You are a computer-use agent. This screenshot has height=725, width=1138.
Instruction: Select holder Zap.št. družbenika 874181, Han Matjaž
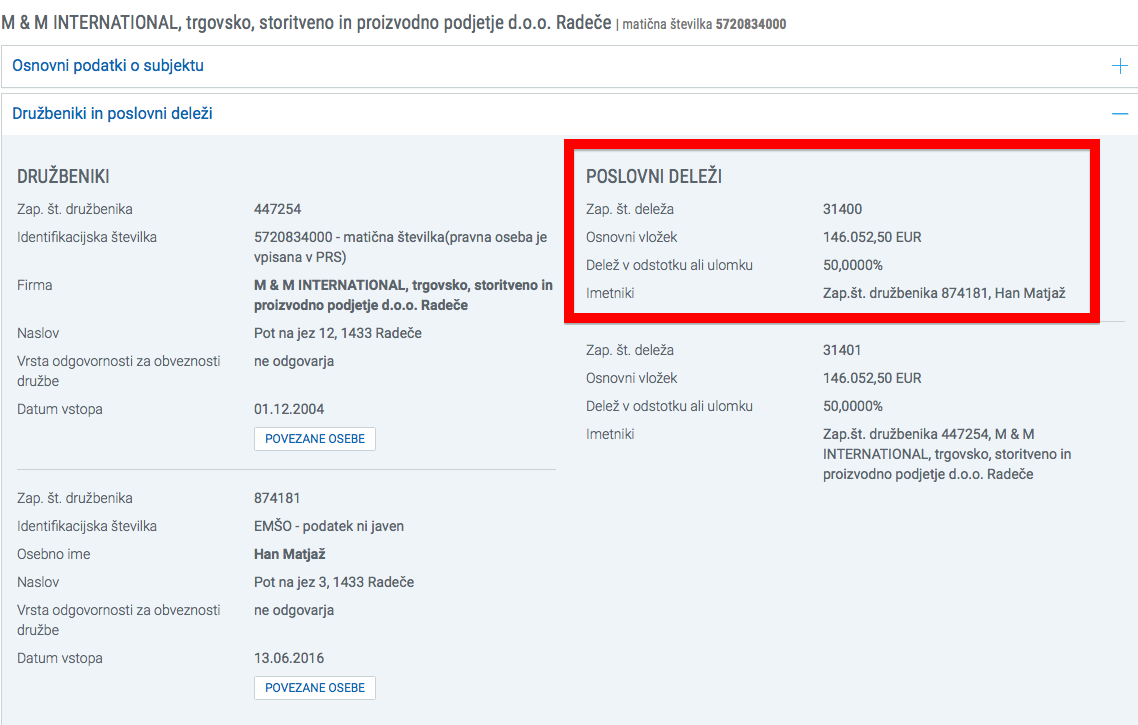[944, 293]
